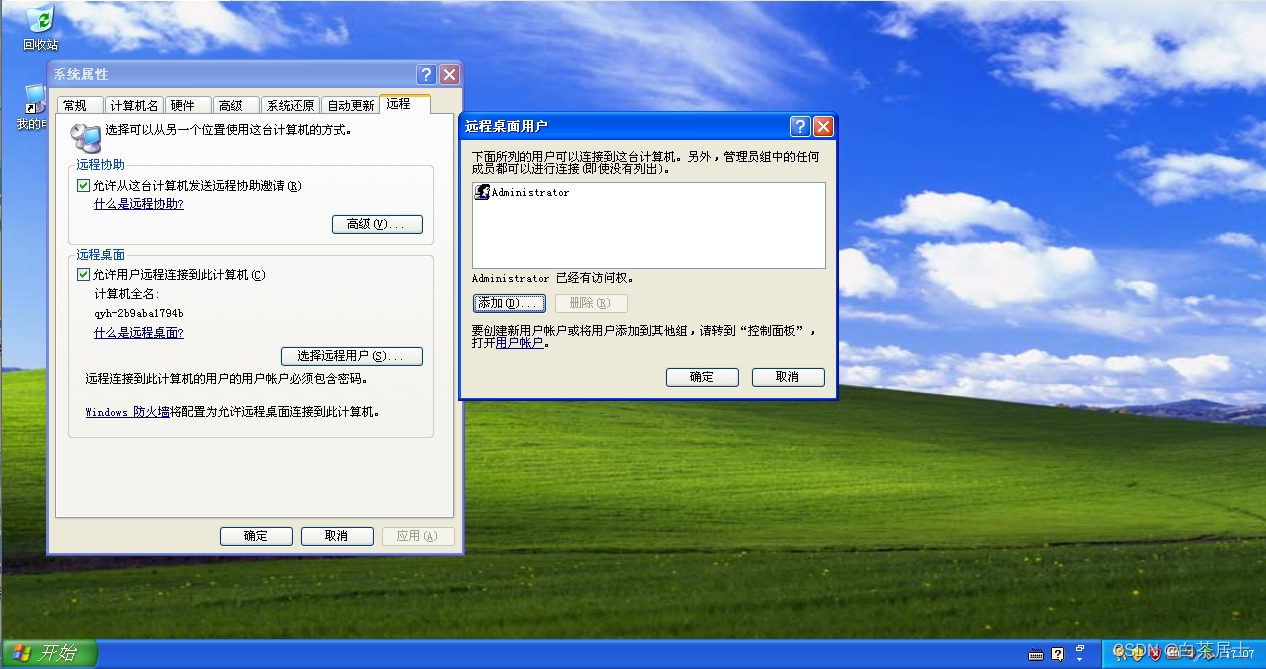The image size is (1266, 669).
Task: Click the 开始 Start button
Action: click(x=49, y=654)
